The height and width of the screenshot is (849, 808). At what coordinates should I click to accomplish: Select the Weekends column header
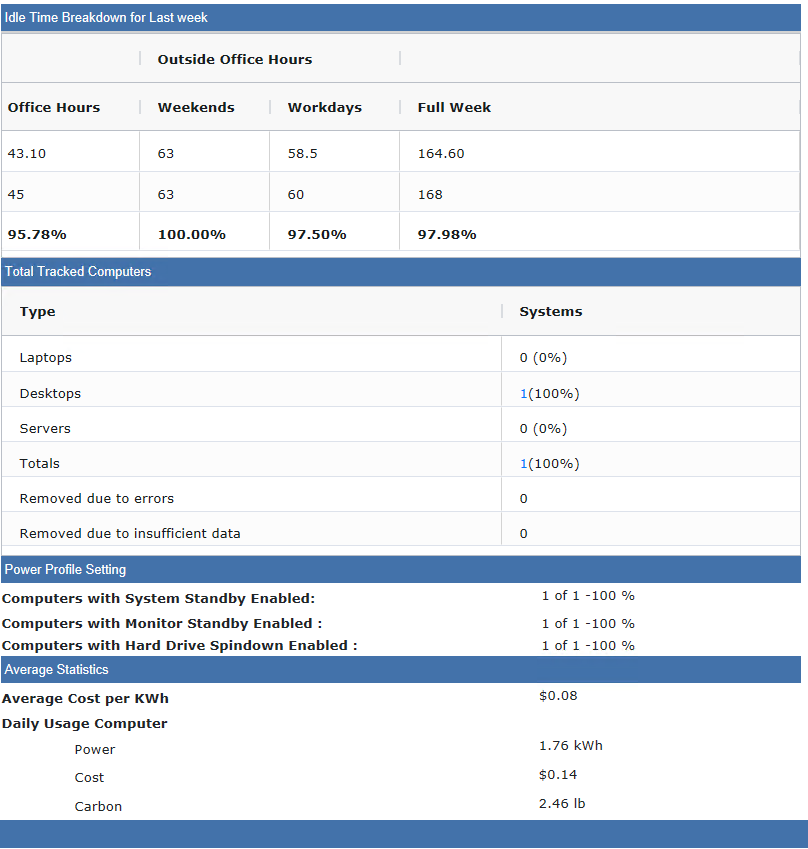click(196, 107)
